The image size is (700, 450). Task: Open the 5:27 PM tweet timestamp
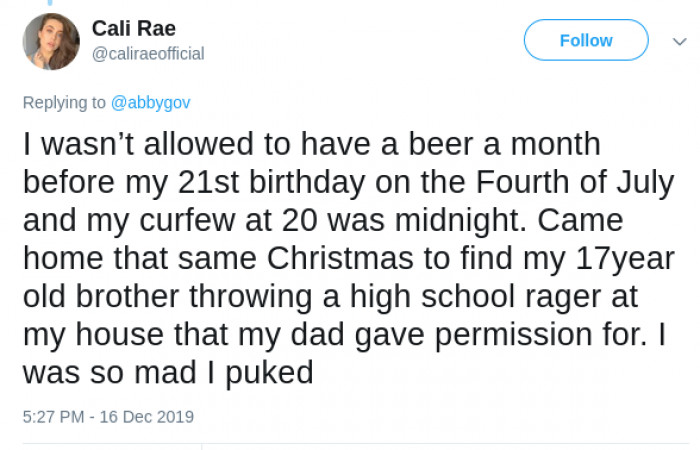pos(108,416)
